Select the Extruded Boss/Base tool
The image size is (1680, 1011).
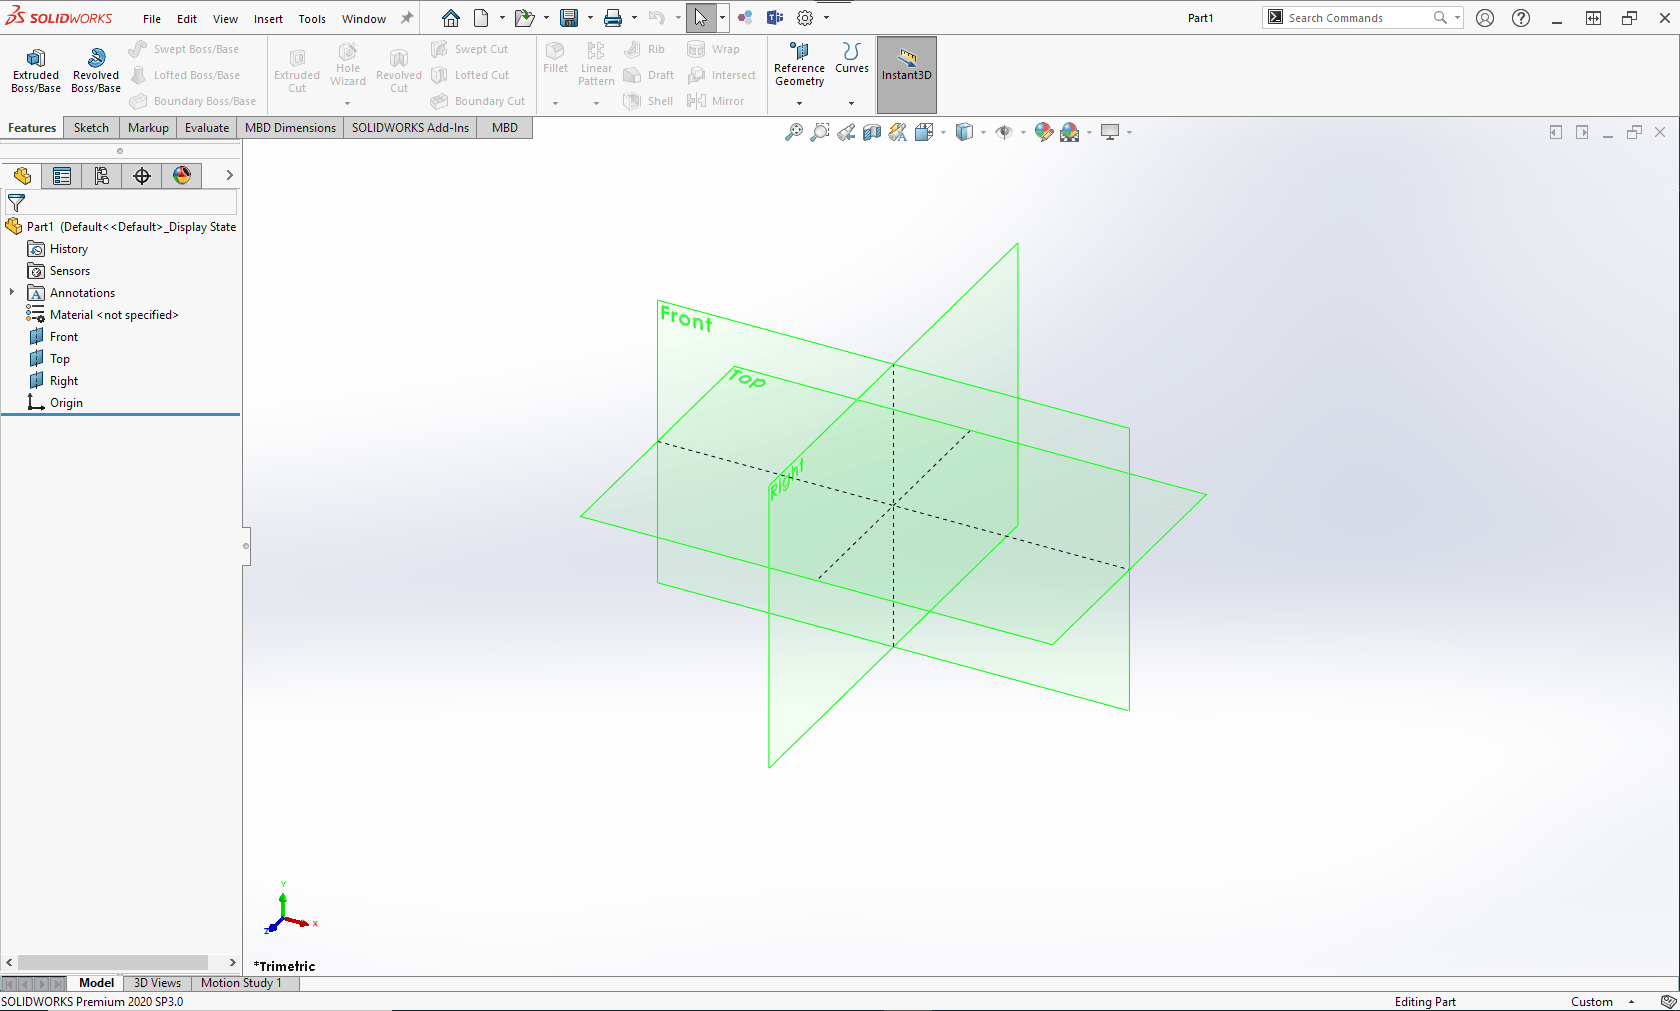(x=35, y=68)
